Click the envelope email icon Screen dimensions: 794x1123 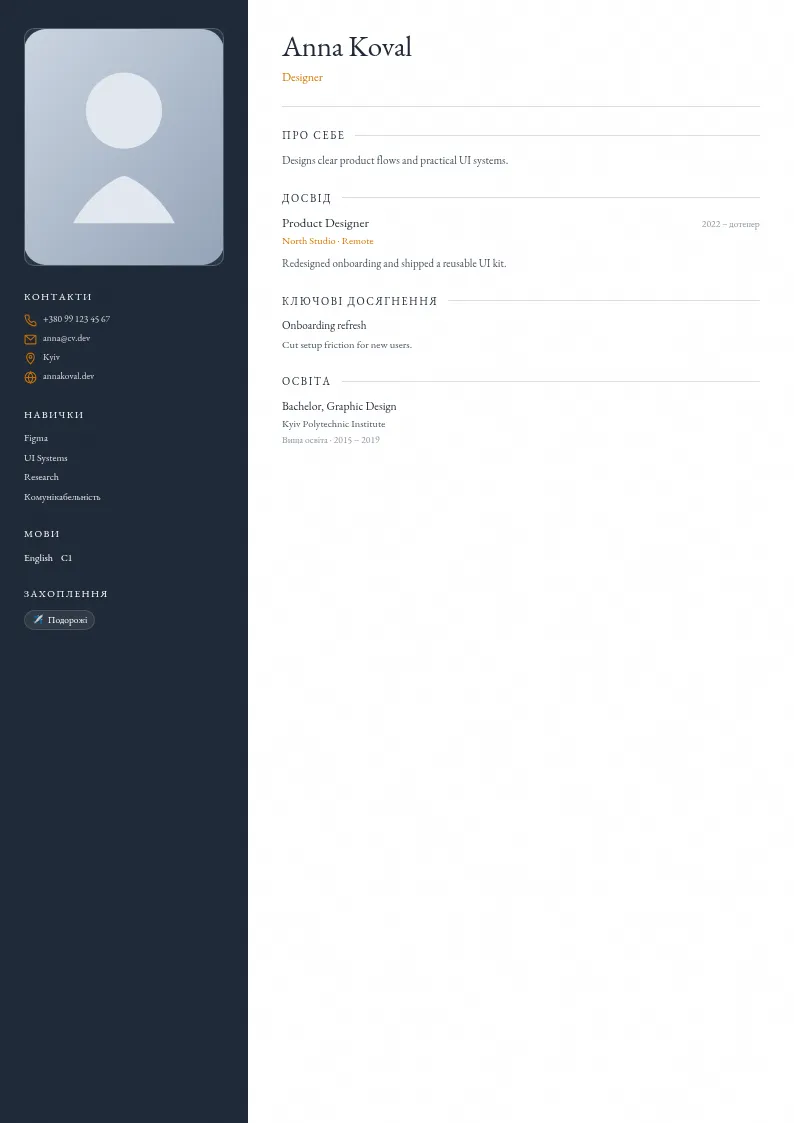30,339
